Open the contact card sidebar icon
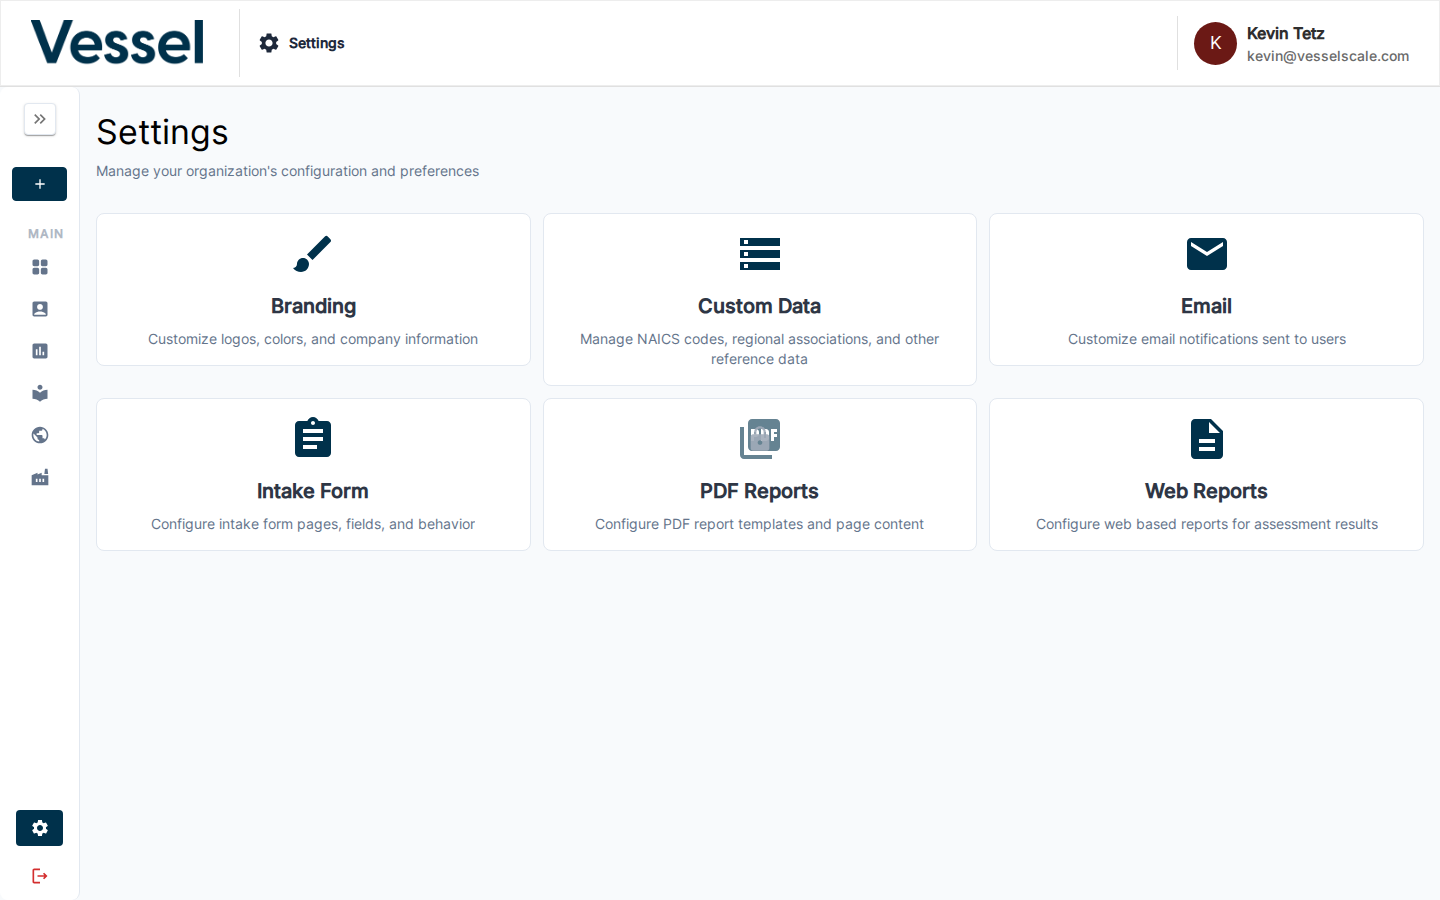 (x=40, y=309)
